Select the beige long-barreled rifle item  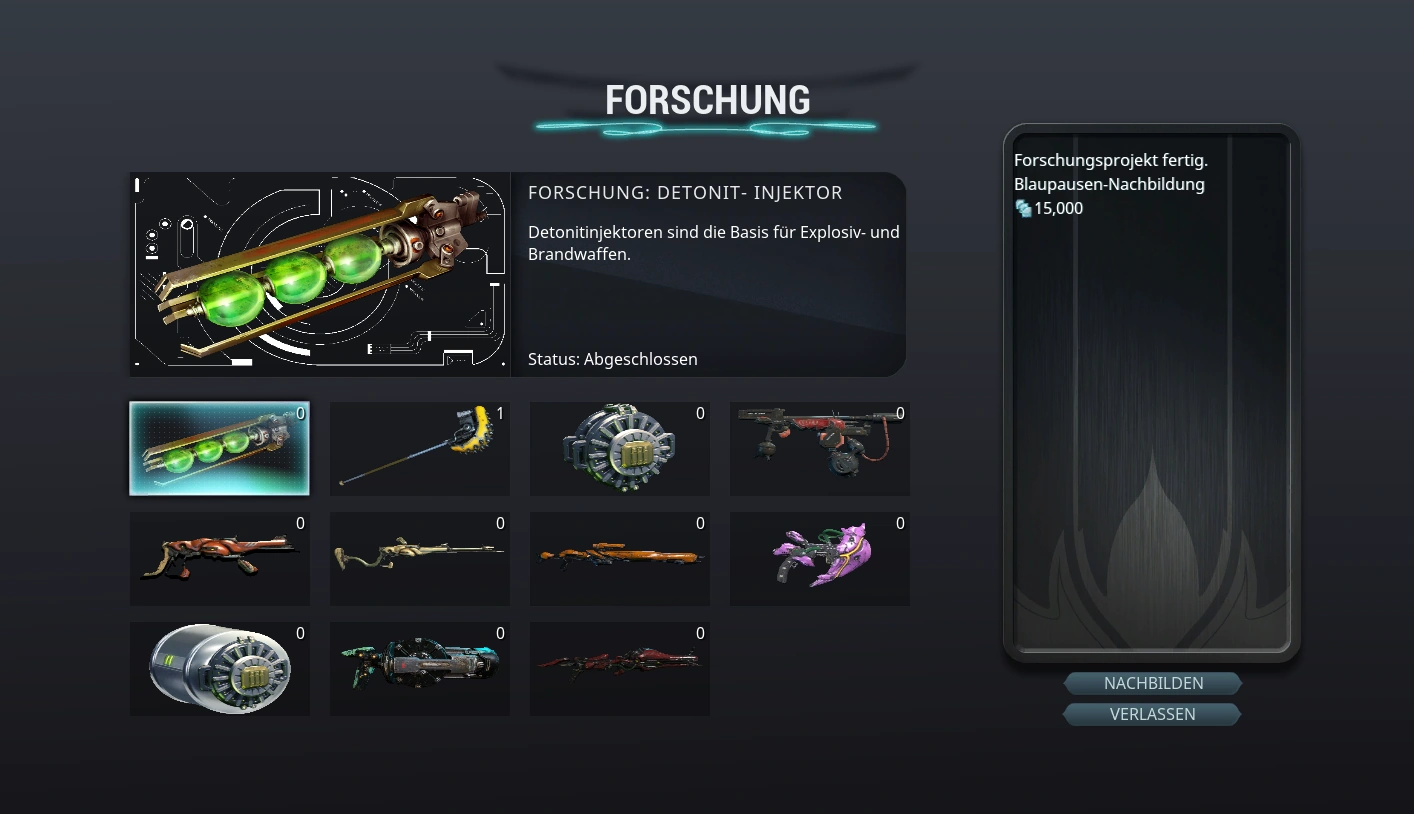(x=420, y=559)
